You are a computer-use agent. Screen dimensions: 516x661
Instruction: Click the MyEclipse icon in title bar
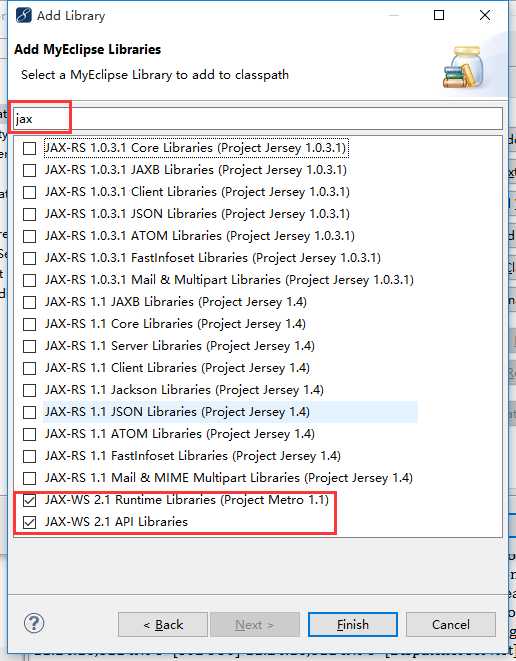(x=23, y=16)
